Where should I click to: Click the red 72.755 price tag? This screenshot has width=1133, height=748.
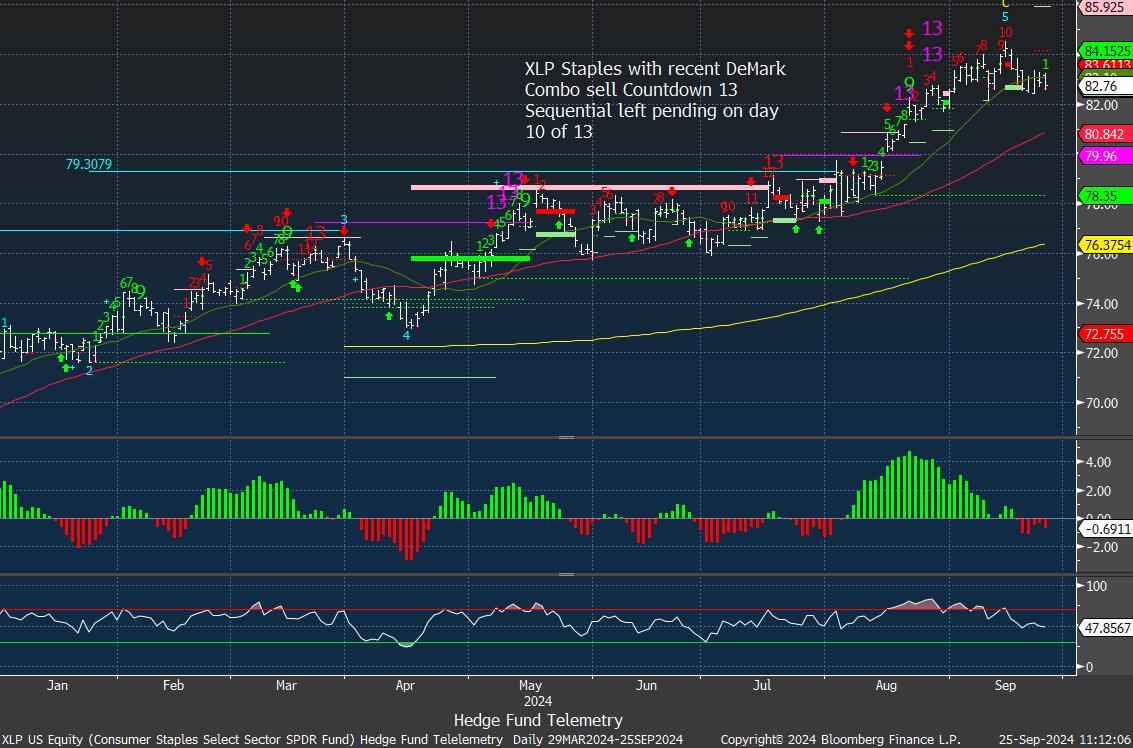click(x=1105, y=334)
